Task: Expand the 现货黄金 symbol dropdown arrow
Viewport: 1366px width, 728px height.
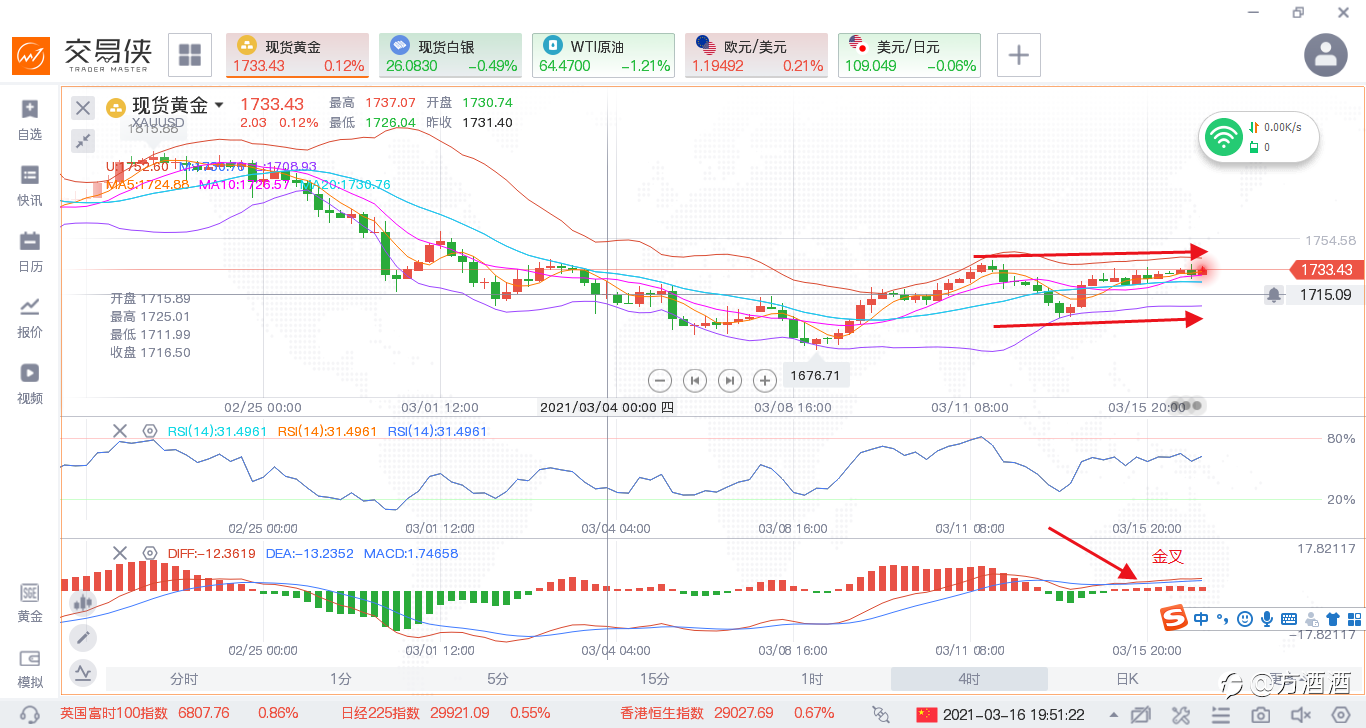Action: [x=219, y=105]
